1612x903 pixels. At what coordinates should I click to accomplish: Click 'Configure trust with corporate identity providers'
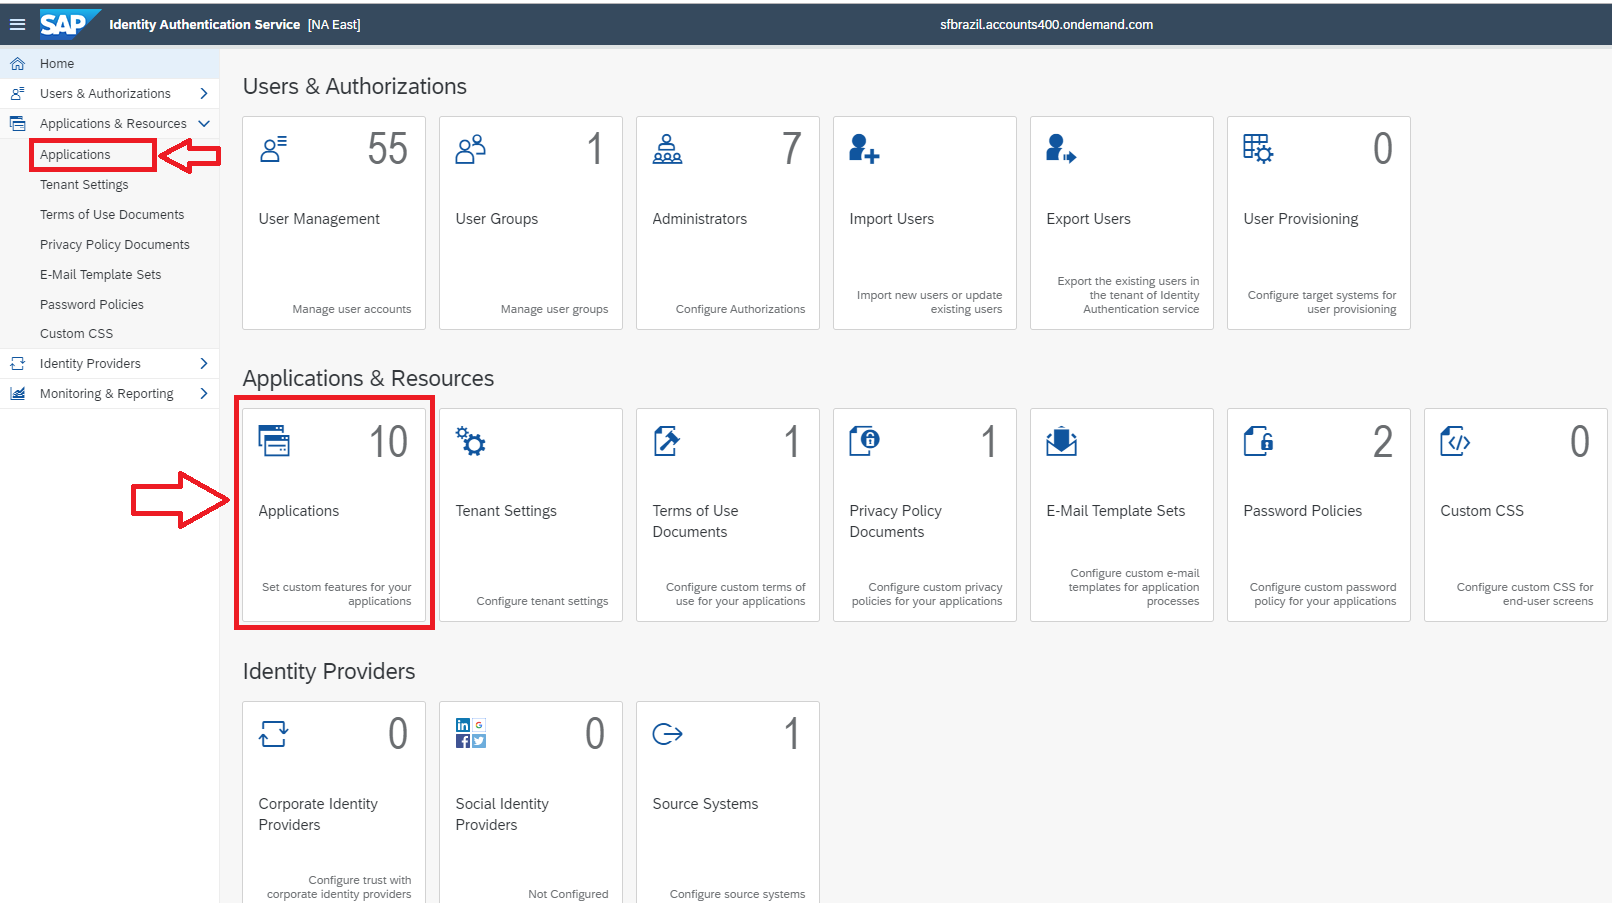339,887
